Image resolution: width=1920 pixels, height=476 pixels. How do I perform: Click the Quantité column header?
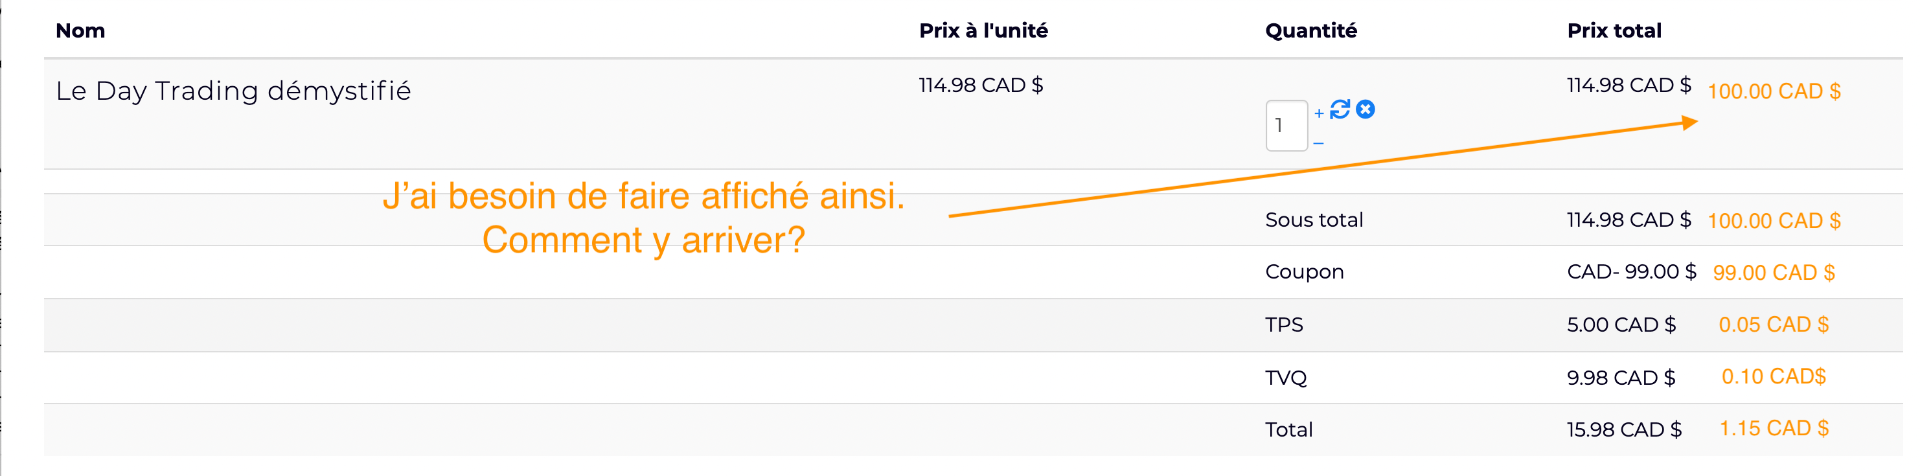click(1311, 31)
